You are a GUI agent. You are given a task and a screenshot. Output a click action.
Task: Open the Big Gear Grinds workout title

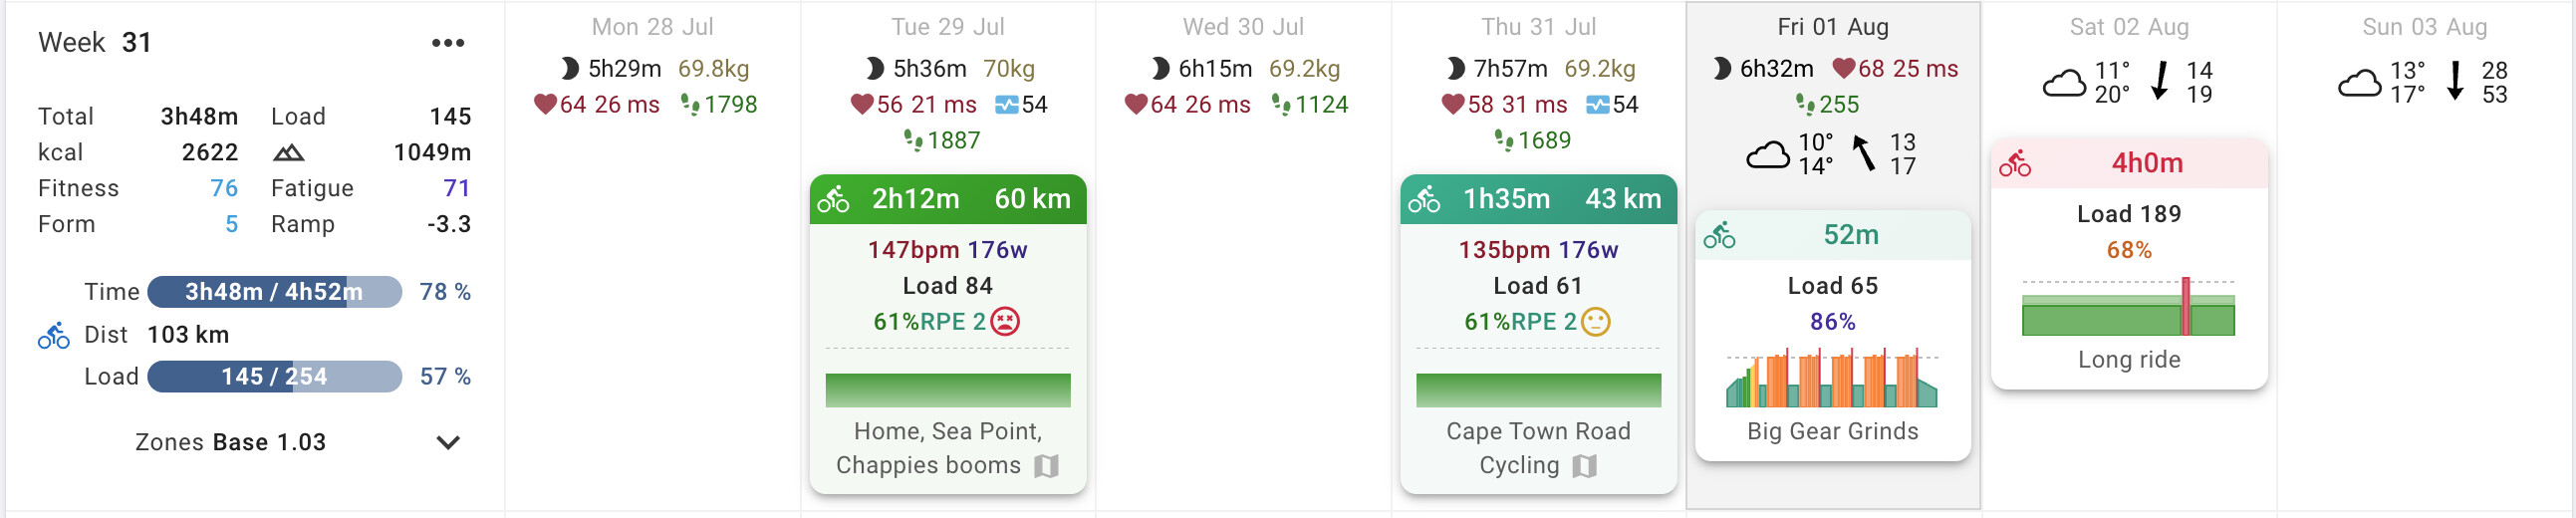pos(1832,431)
